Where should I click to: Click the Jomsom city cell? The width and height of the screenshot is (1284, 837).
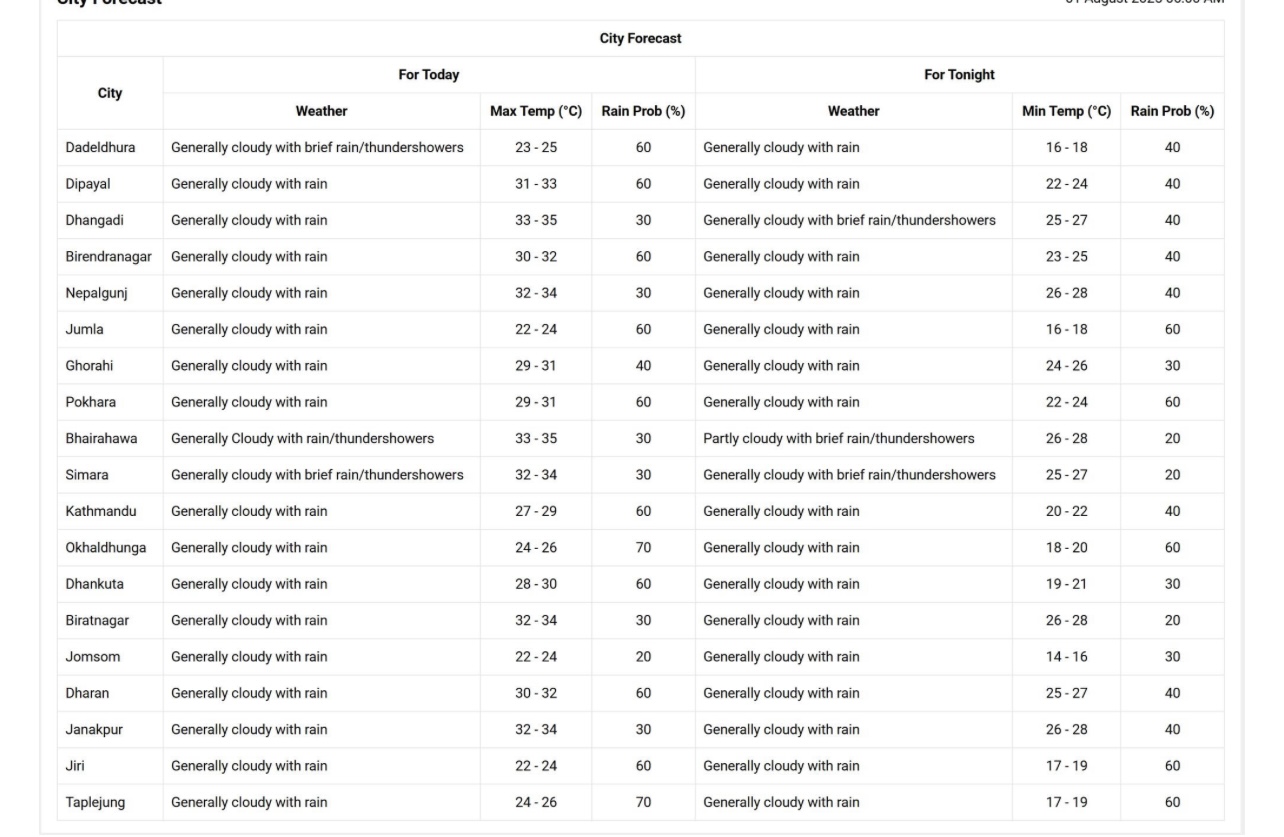(91, 657)
